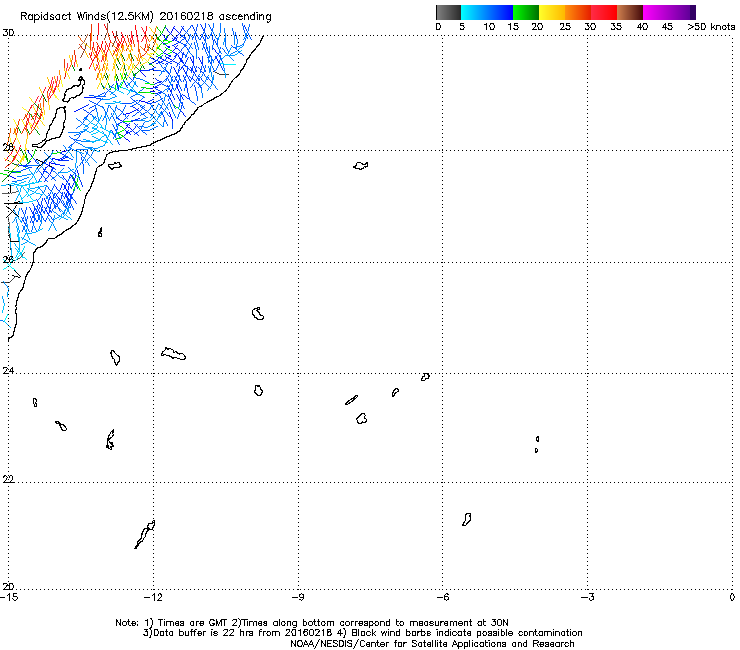Click the longitude axis label '-9'
This screenshot has width=740, height=650.
coord(298,598)
